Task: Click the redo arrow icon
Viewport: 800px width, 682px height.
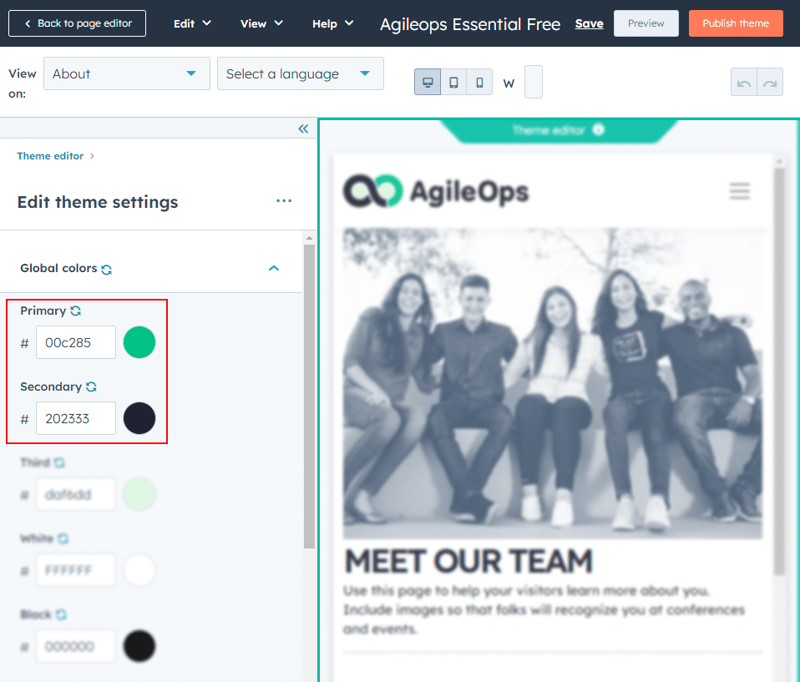Action: 770,83
